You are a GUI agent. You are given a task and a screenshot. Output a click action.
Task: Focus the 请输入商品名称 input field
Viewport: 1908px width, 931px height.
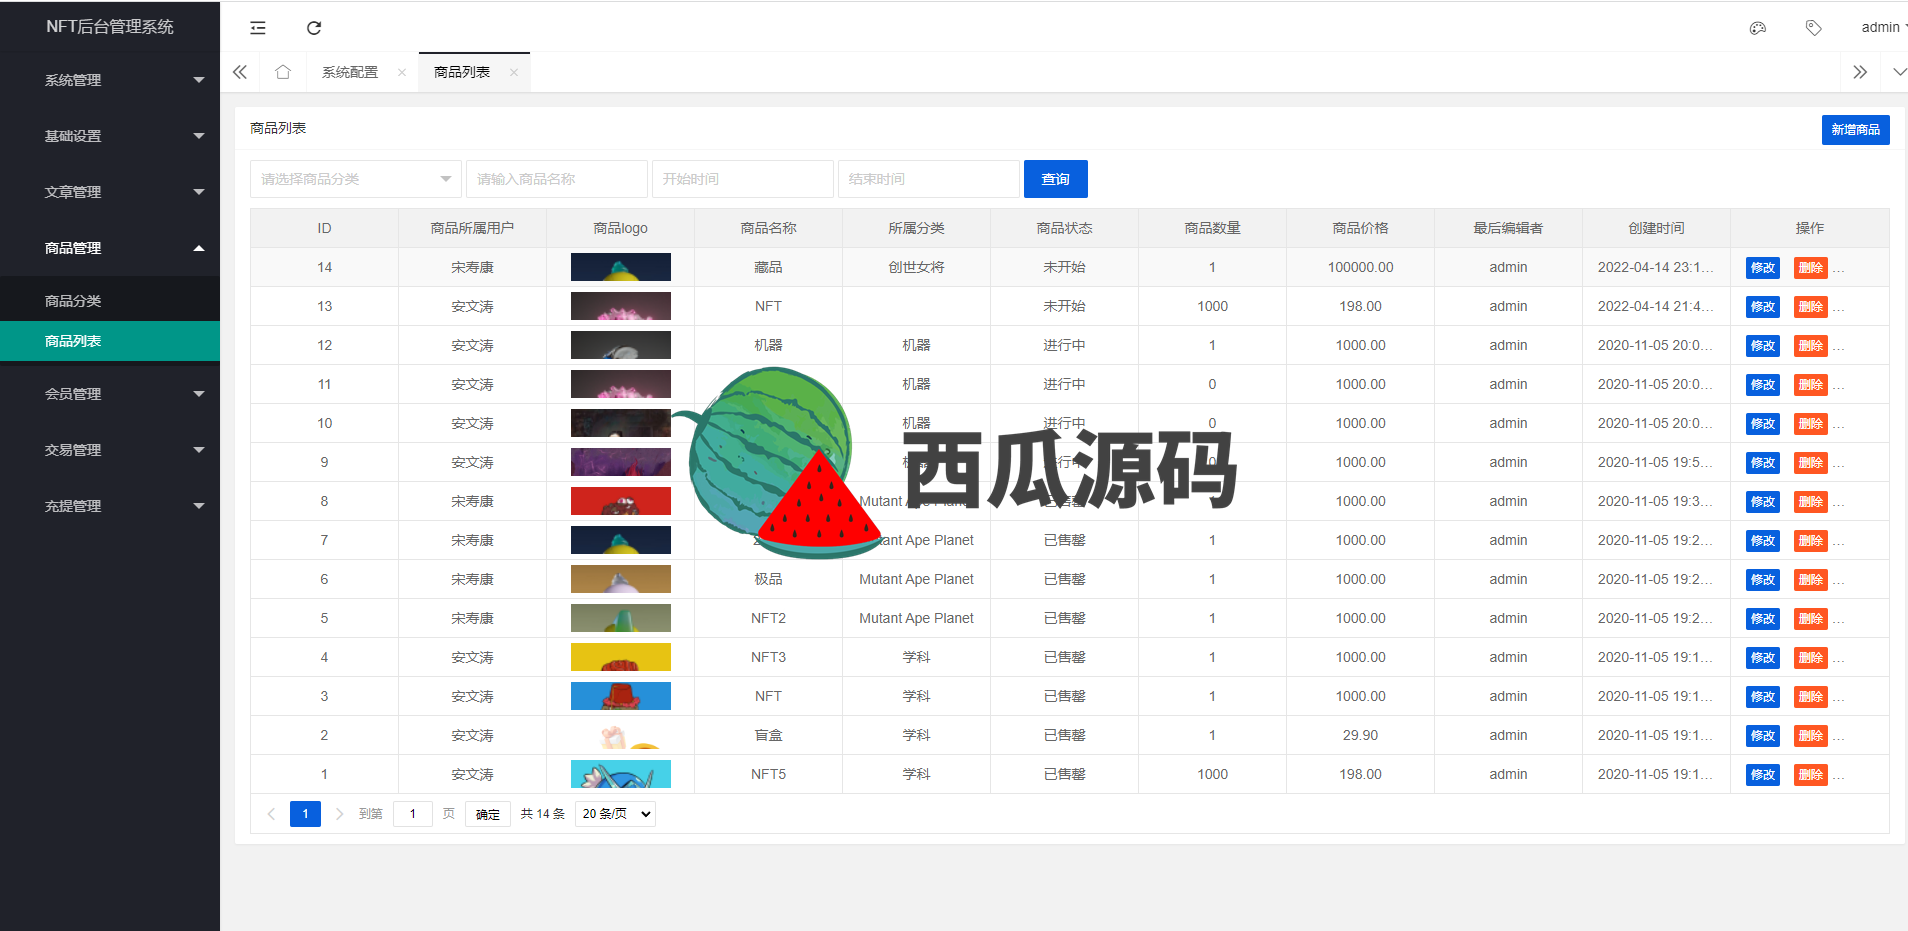coord(557,179)
